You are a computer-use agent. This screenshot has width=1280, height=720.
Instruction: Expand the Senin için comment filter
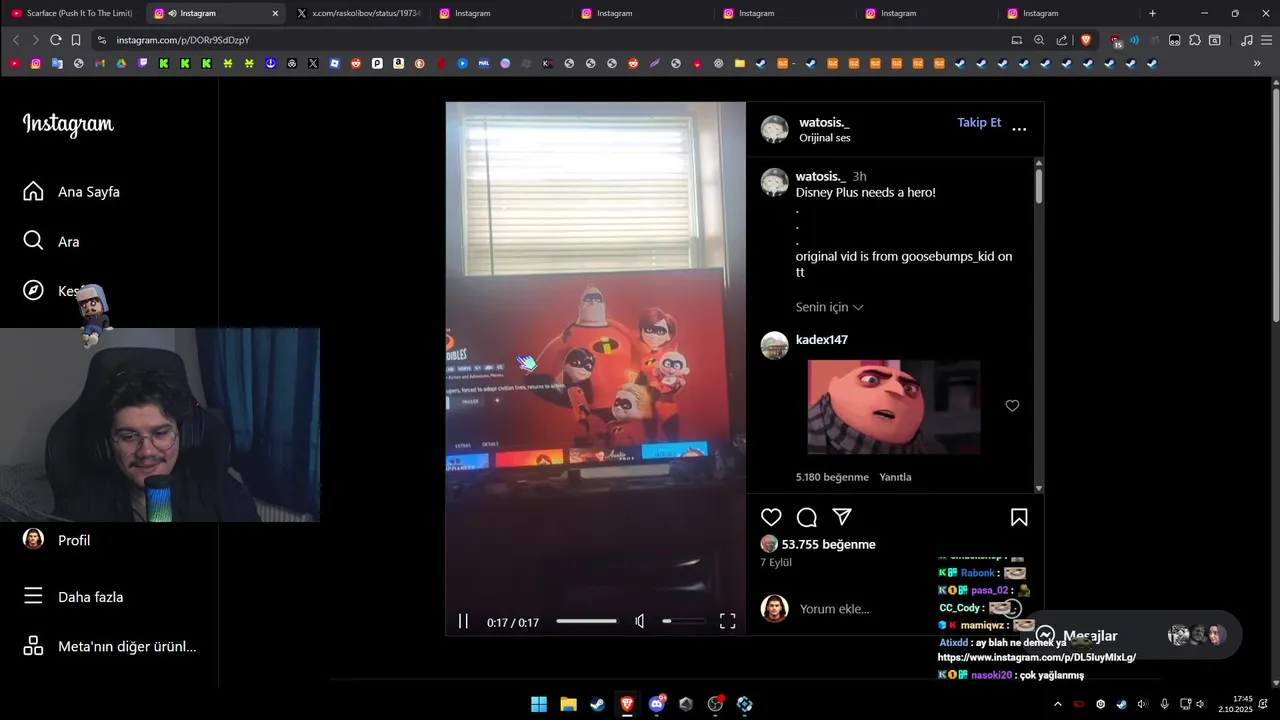829,307
